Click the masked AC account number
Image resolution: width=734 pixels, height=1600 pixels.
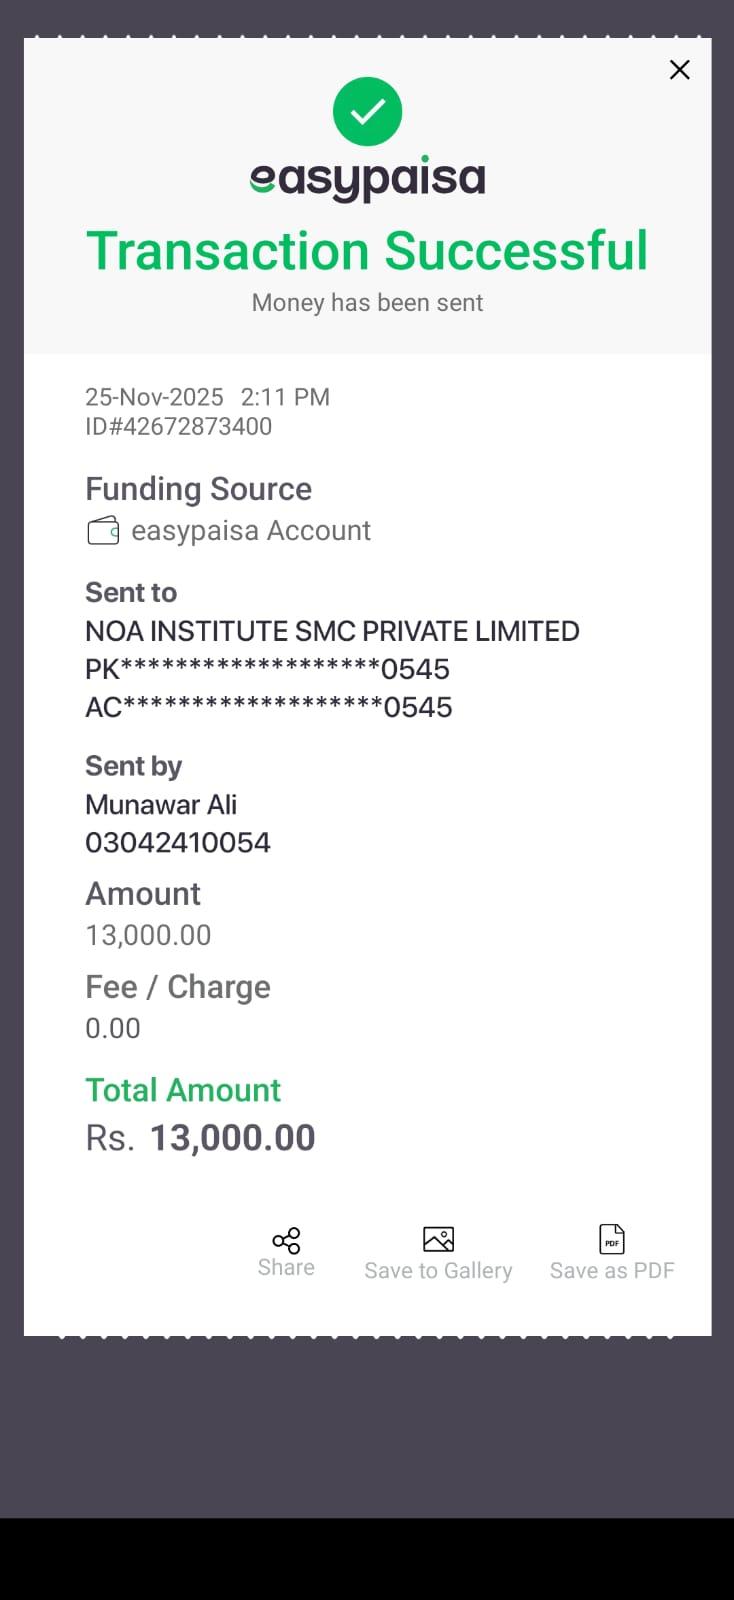pyautogui.click(x=268, y=707)
